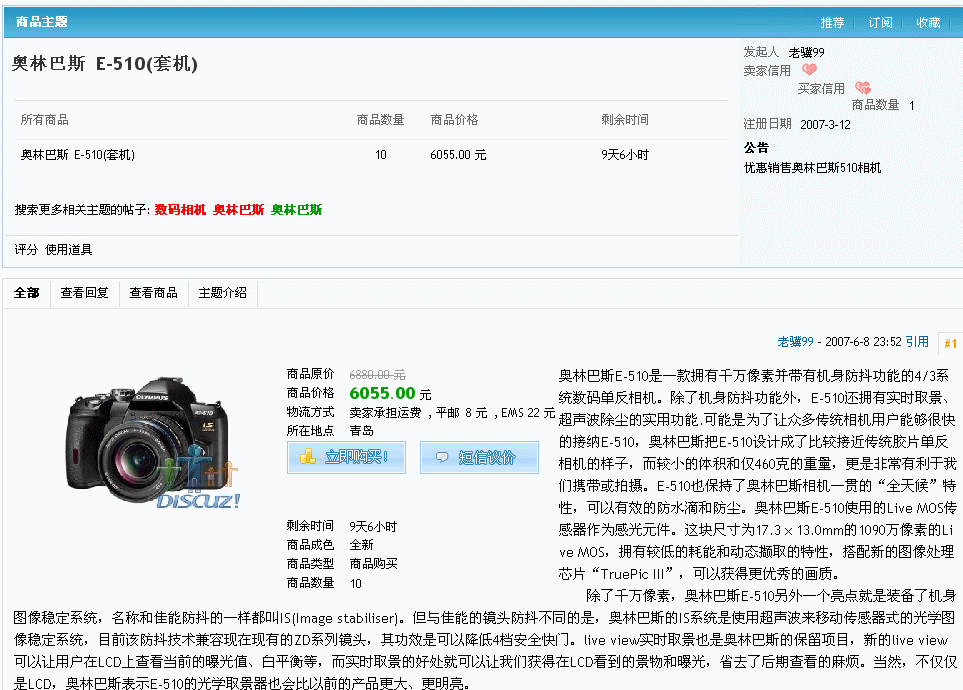Switch to the 查看回复 tab

coord(84,293)
